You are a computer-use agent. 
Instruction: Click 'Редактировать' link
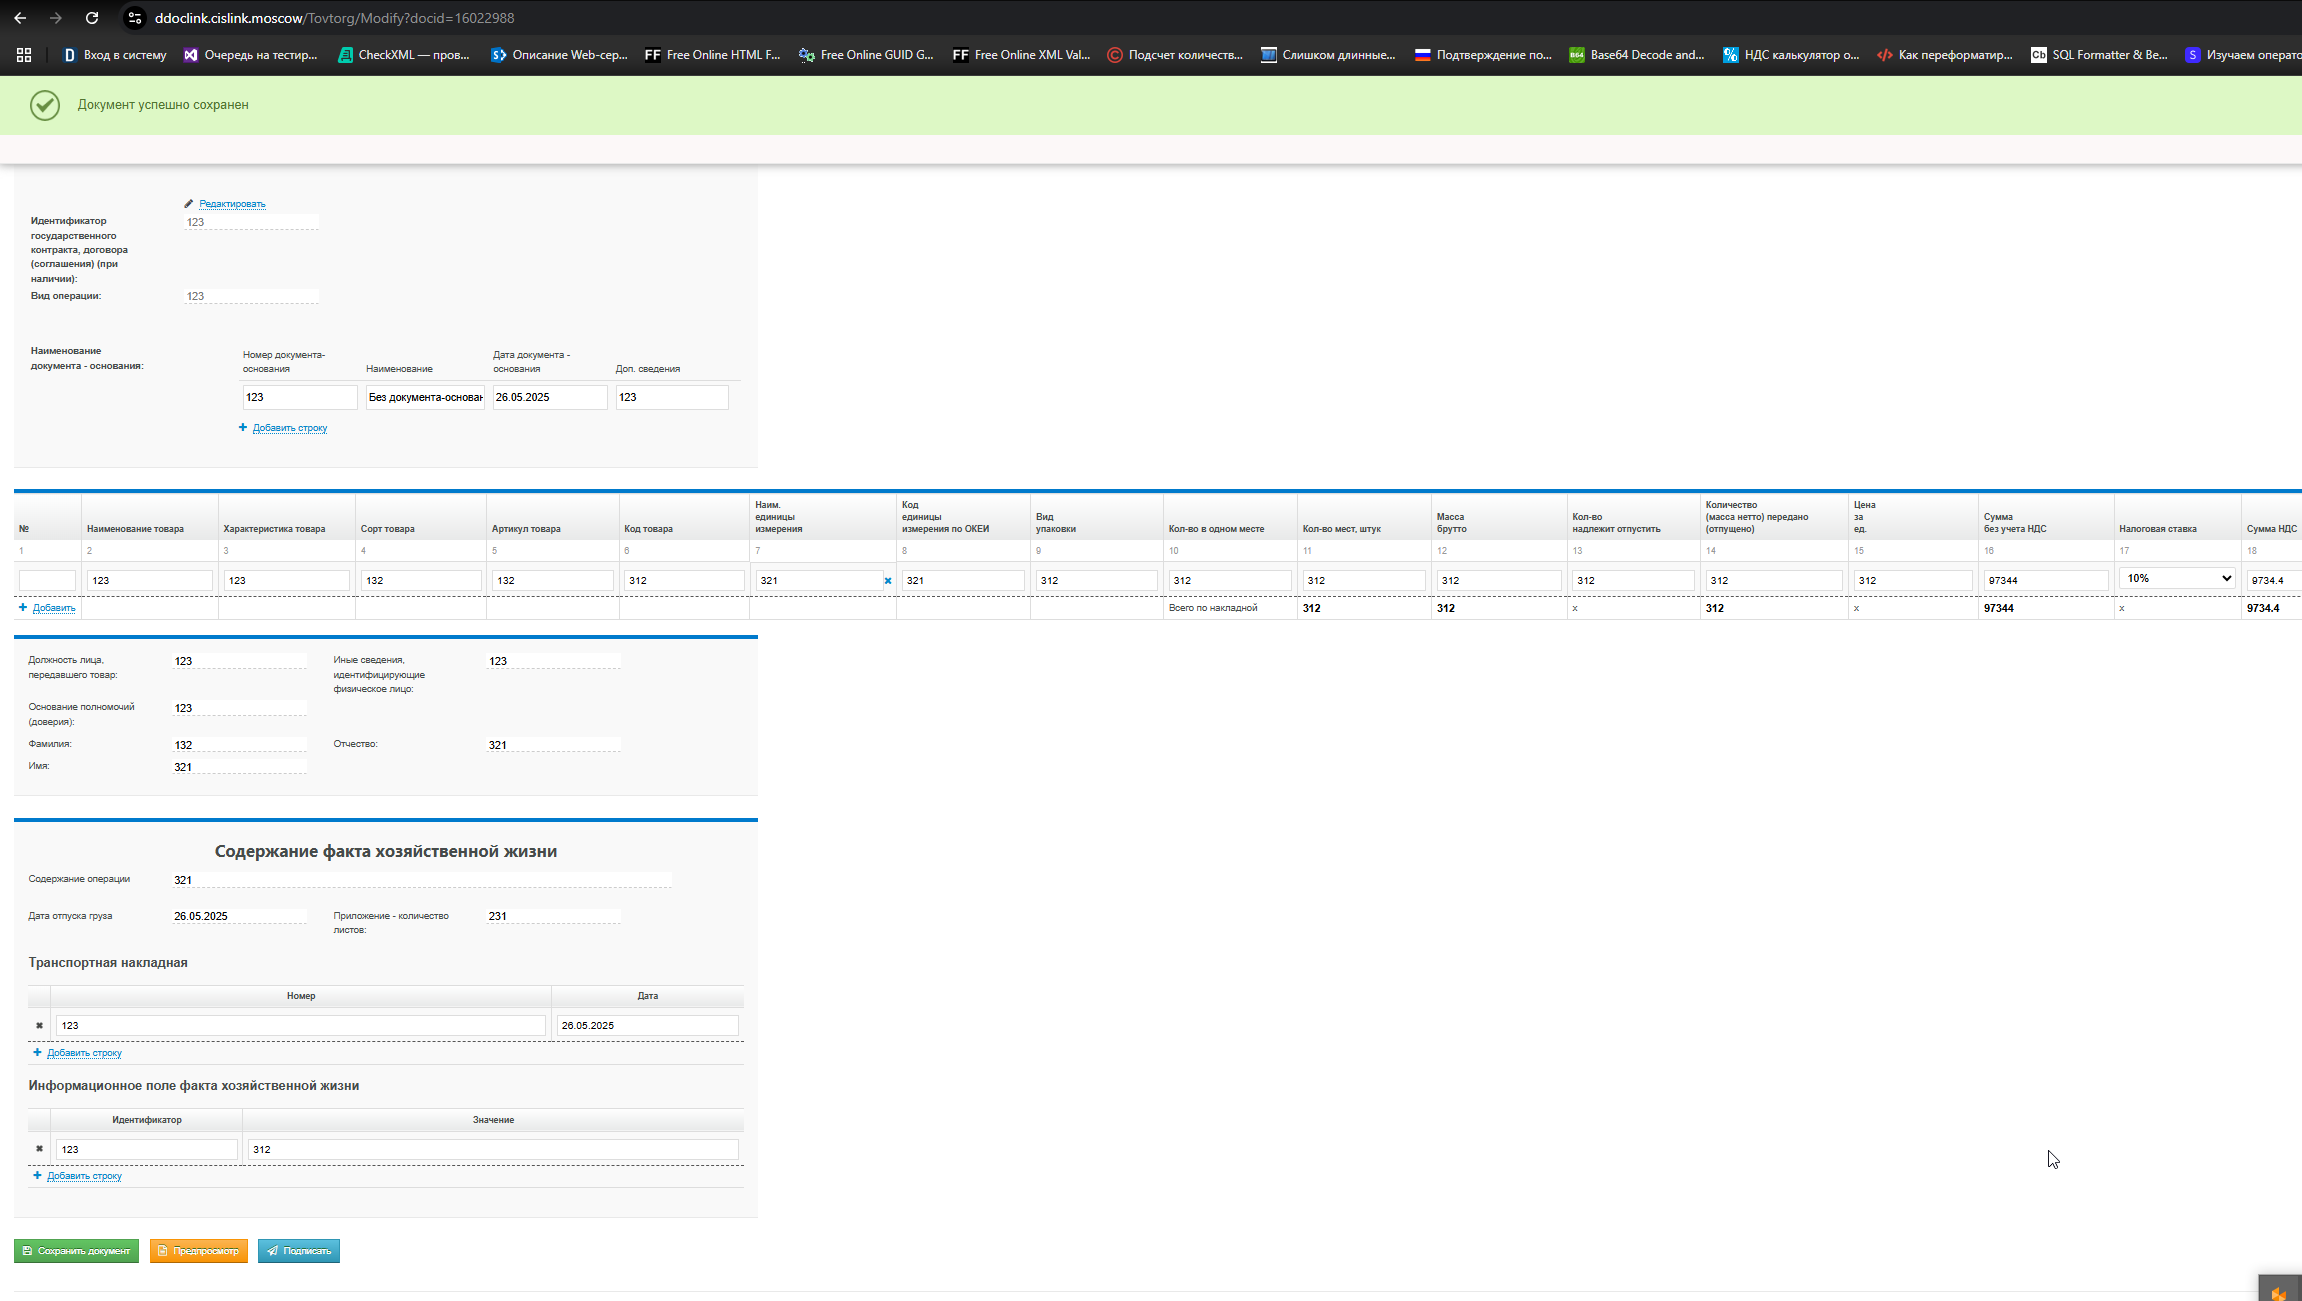point(232,204)
